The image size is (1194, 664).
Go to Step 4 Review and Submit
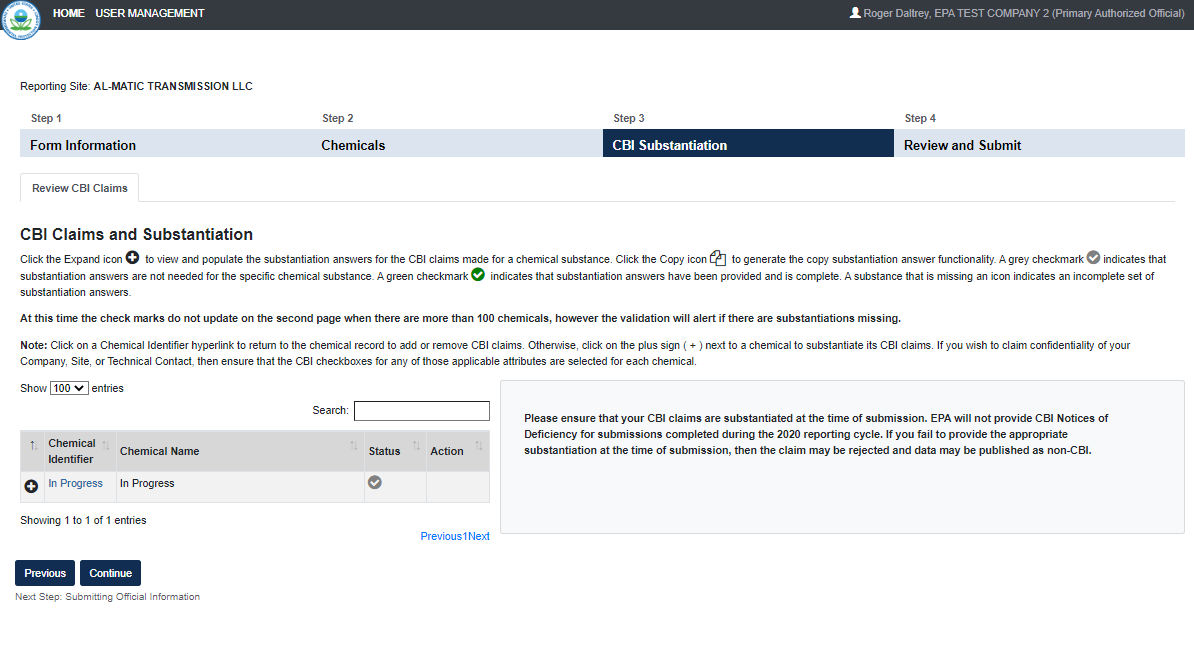pyautogui.click(x=962, y=145)
